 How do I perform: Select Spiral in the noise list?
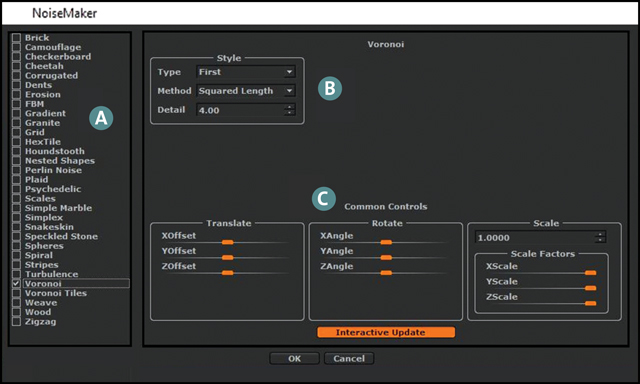(39, 255)
